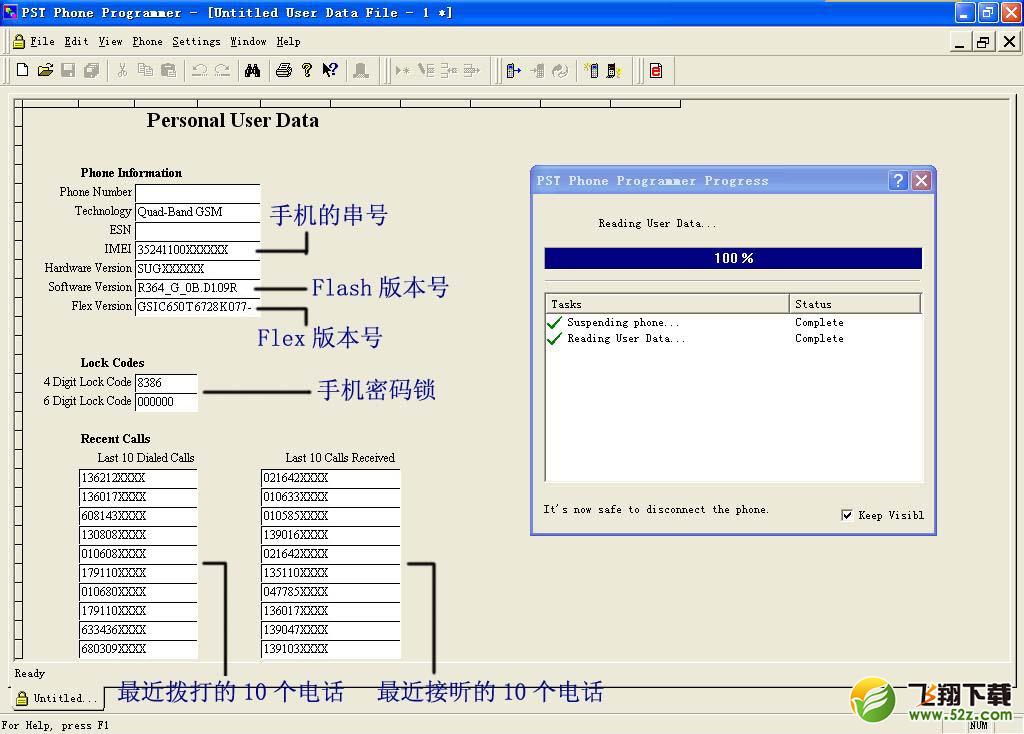Click the red document toolbar icon
This screenshot has width=1024, height=734.
click(656, 70)
